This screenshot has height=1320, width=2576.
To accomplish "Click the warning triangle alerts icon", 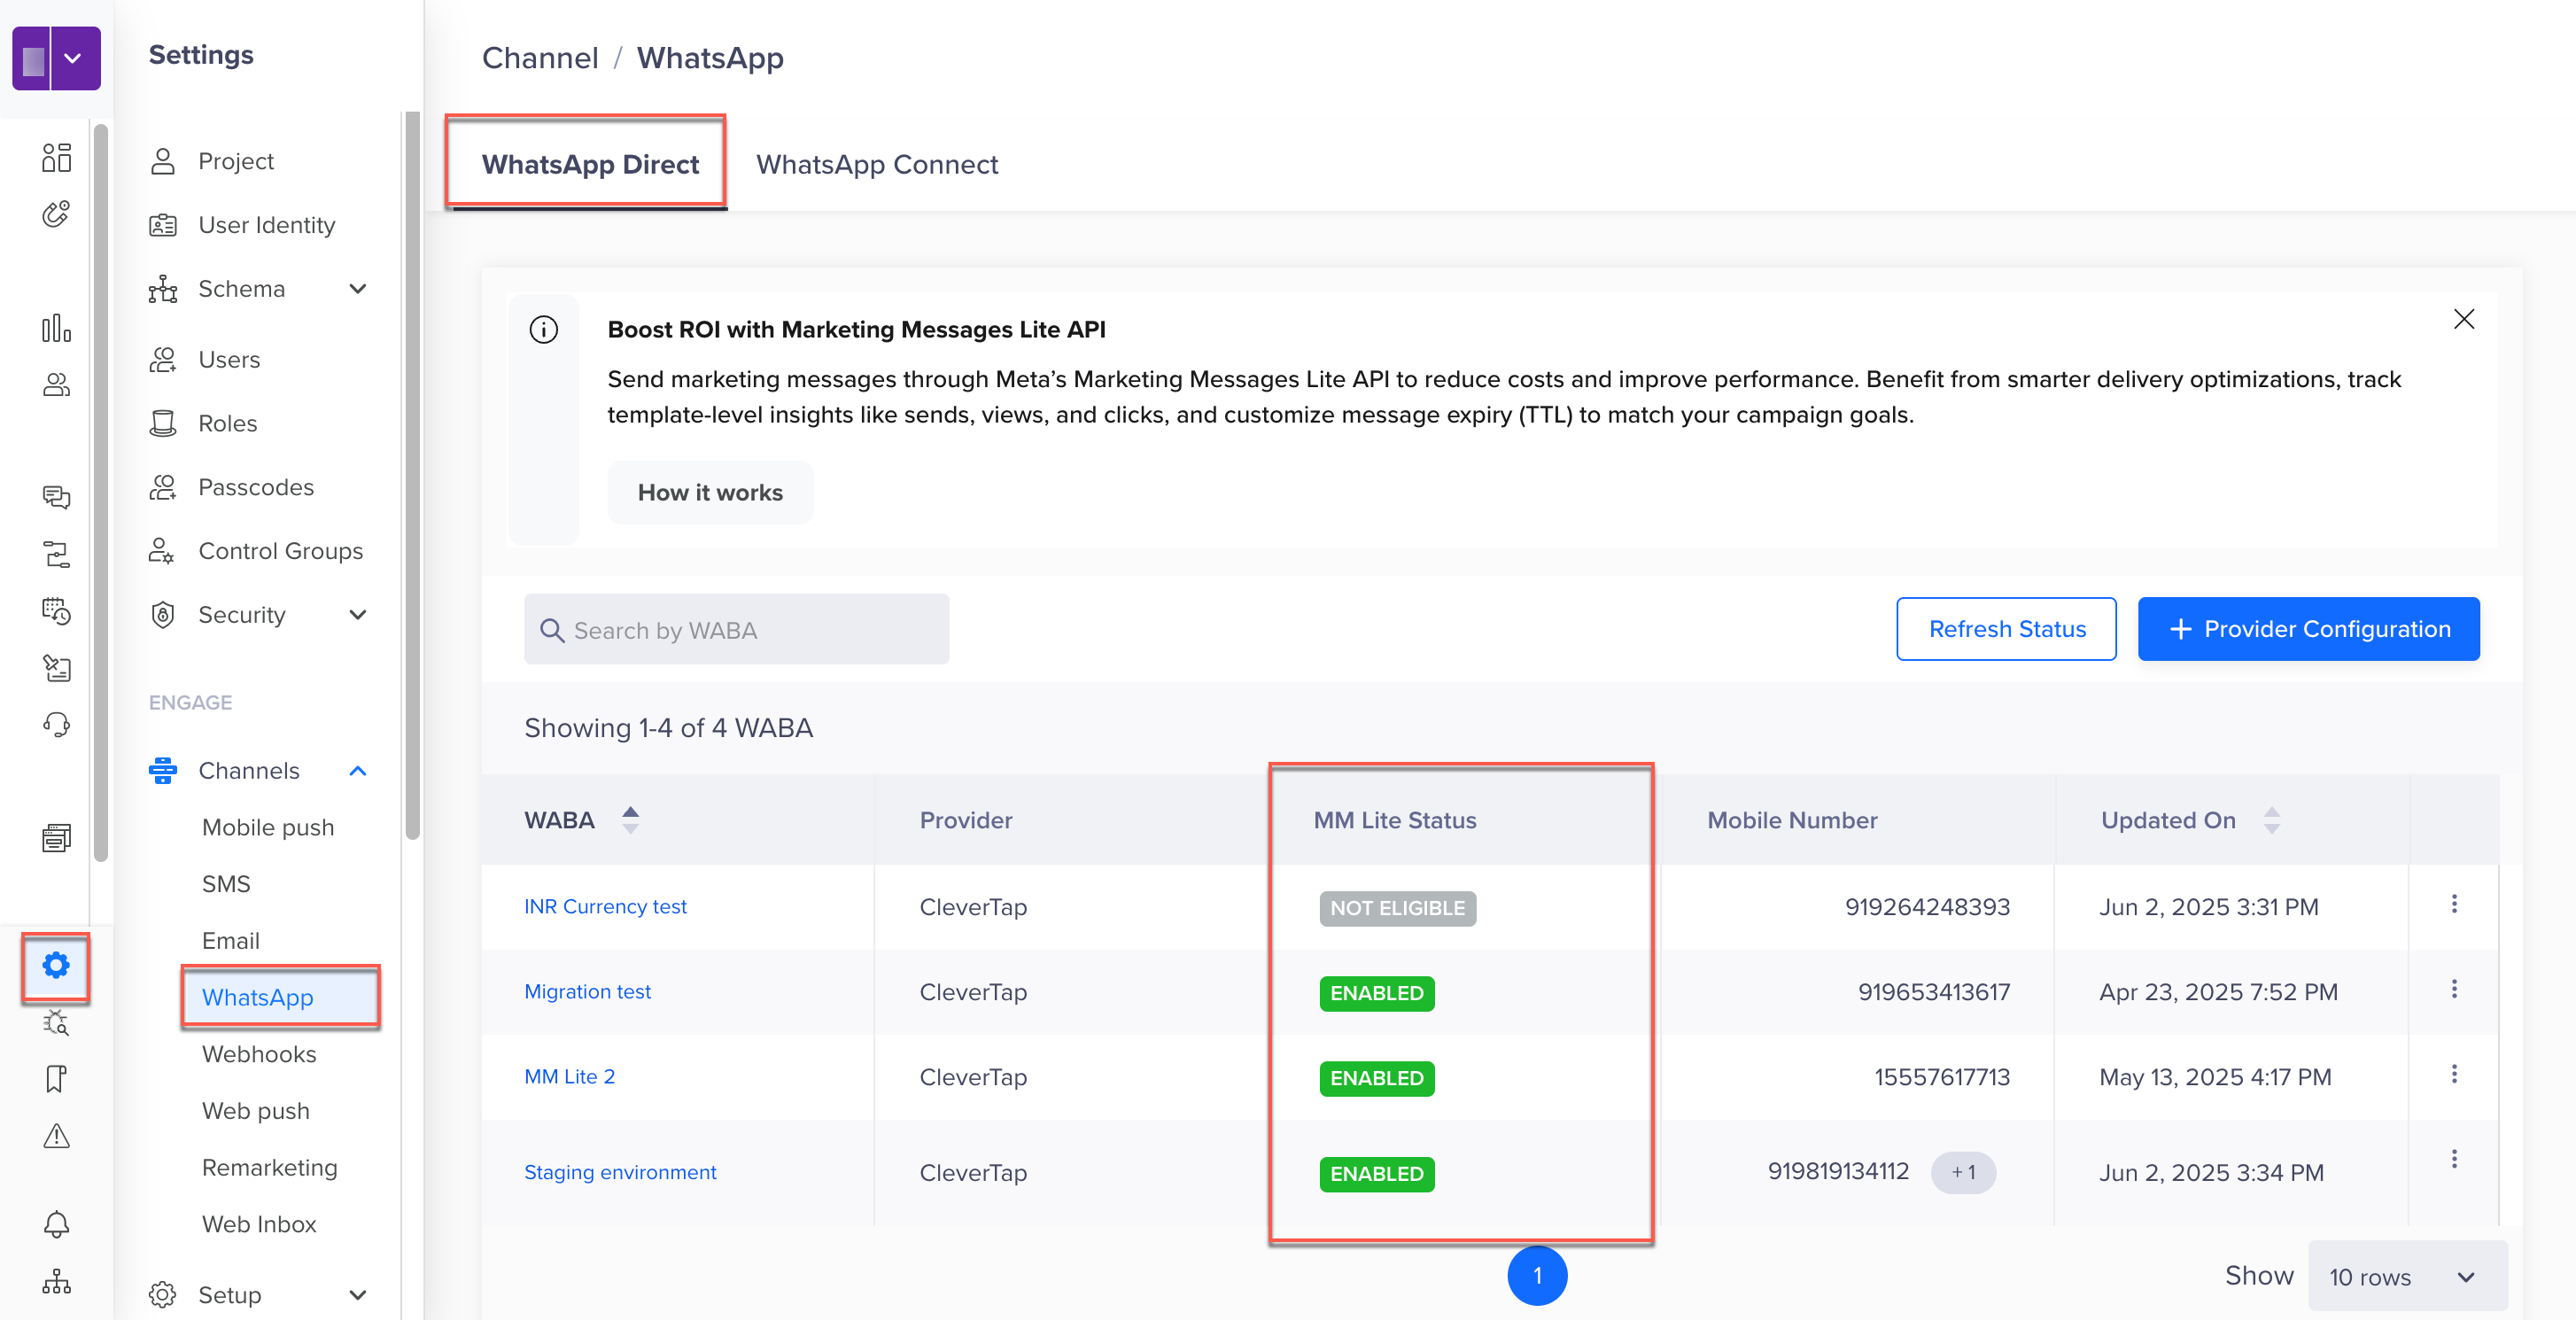I will coord(56,1136).
